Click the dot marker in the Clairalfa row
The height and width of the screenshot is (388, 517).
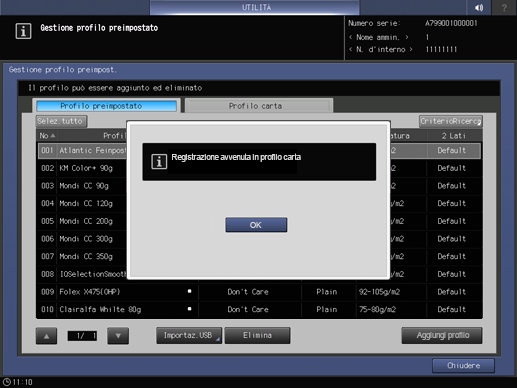coord(189,309)
